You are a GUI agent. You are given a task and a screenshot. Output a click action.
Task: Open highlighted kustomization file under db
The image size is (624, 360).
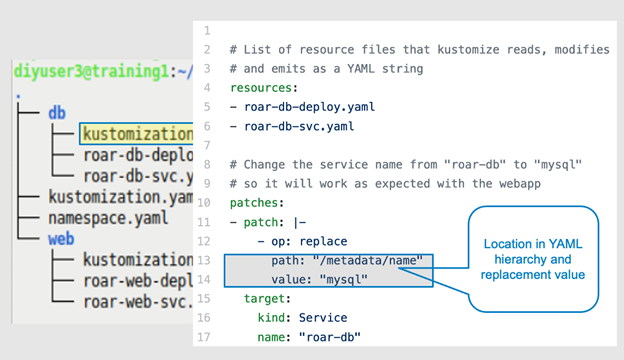pyautogui.click(x=136, y=134)
